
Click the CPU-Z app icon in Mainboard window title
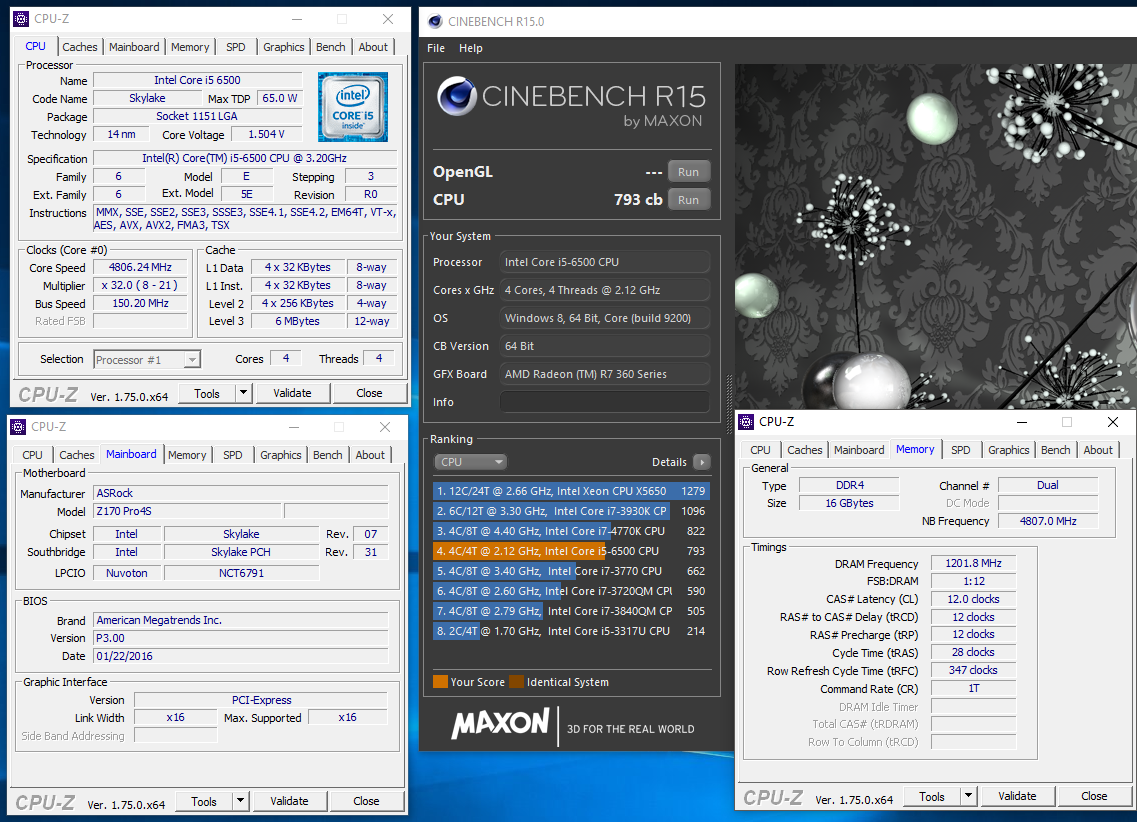tap(19, 427)
